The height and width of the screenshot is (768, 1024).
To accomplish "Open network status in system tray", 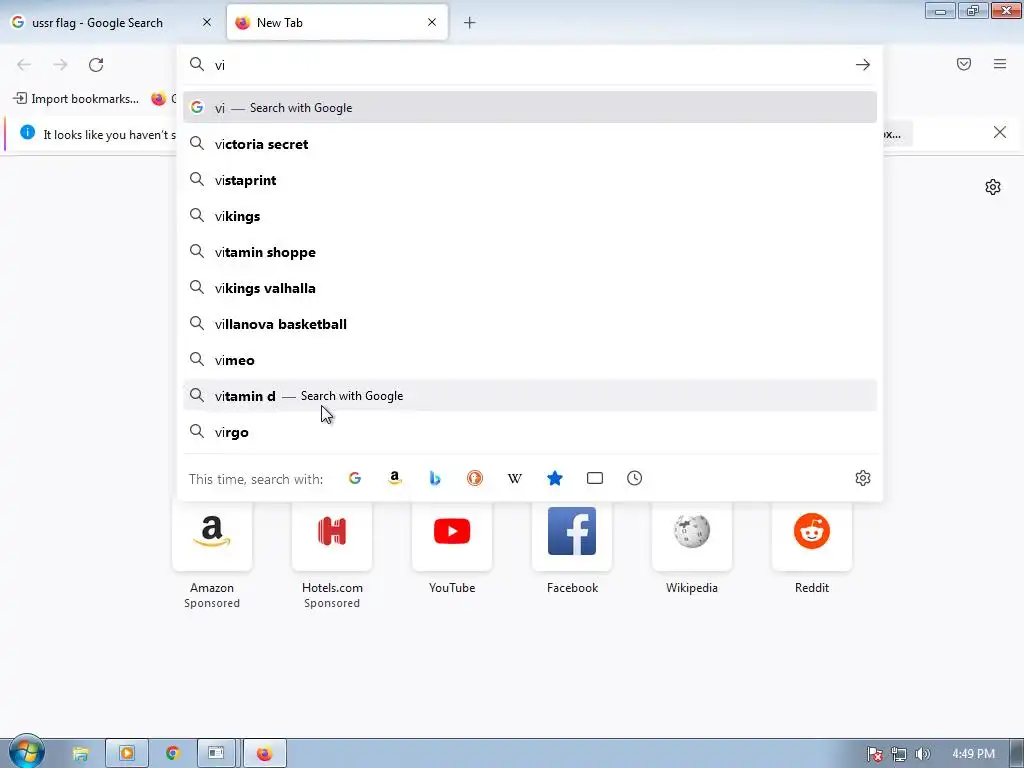I will 899,754.
